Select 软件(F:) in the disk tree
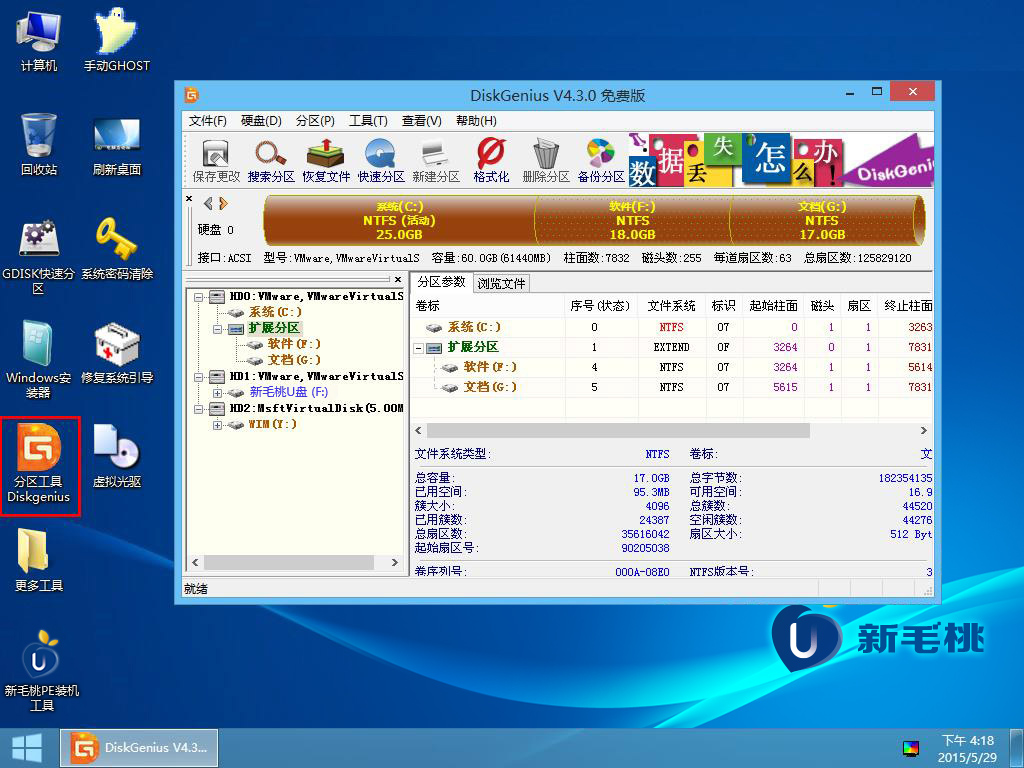 point(294,344)
